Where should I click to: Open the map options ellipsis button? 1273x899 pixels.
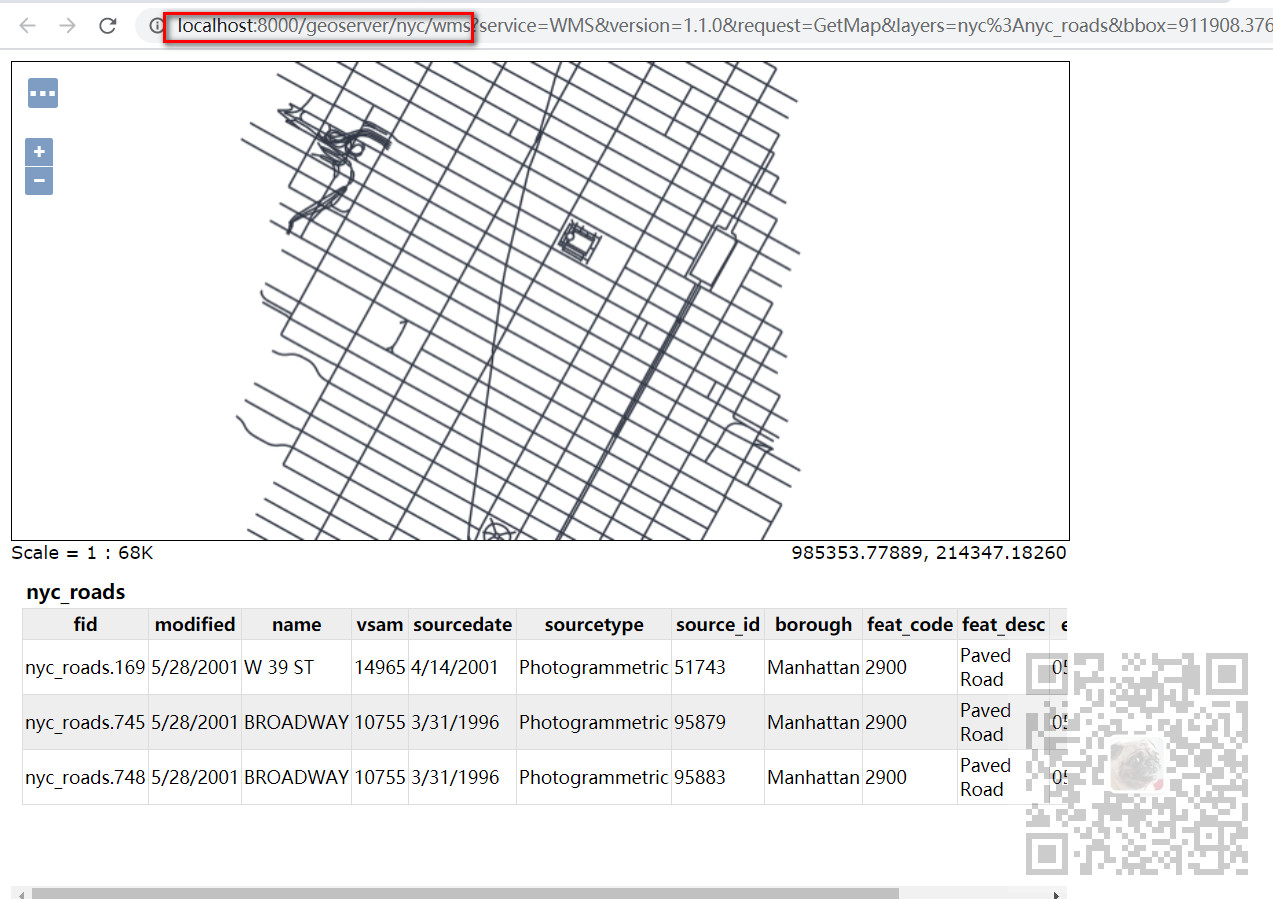(x=43, y=93)
